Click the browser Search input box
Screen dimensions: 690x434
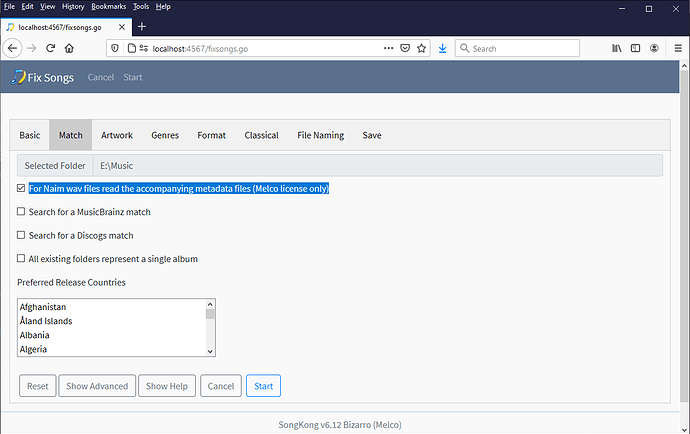517,48
